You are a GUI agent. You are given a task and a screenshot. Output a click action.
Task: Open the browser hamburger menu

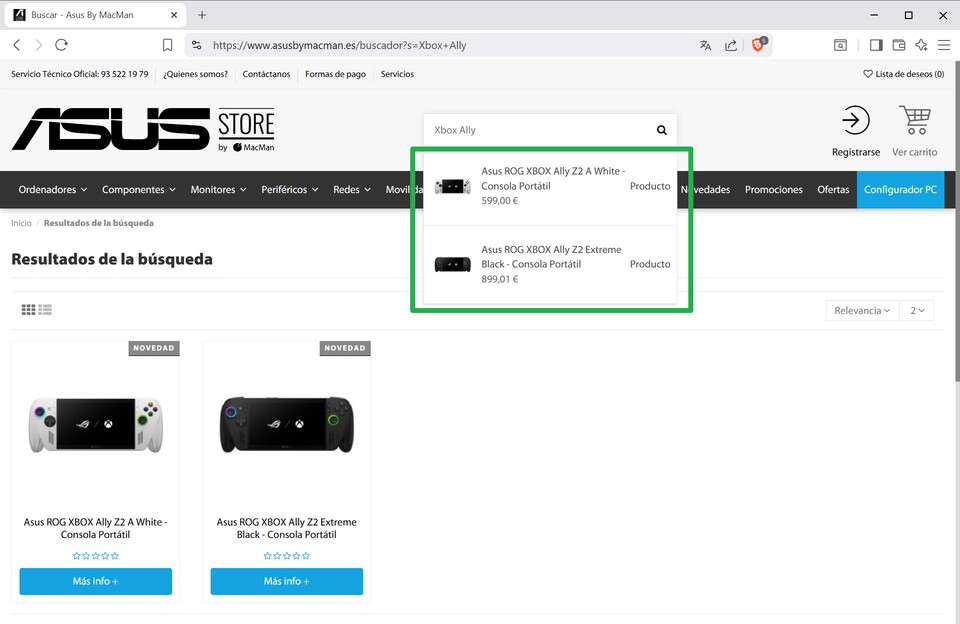[x=944, y=45]
